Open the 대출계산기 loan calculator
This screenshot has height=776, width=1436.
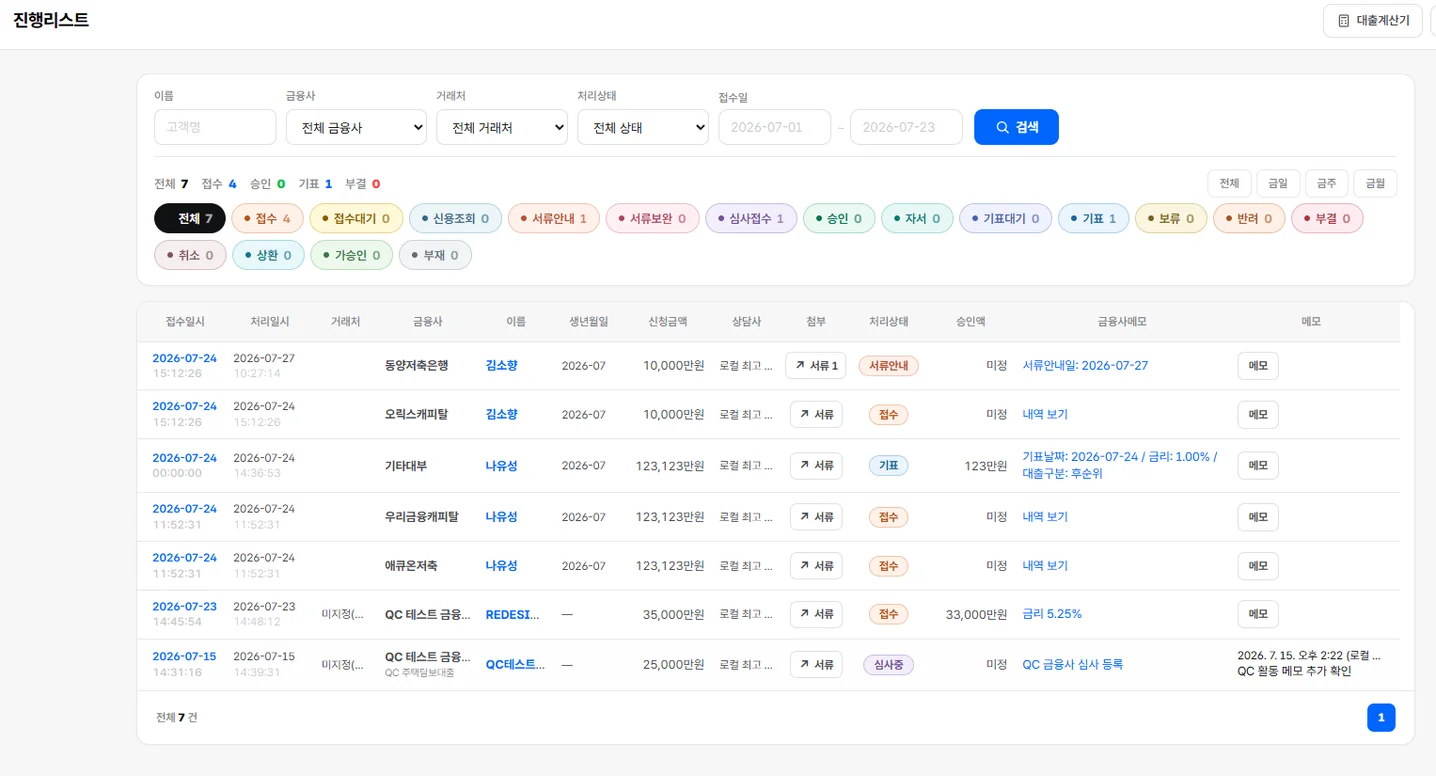1372,20
